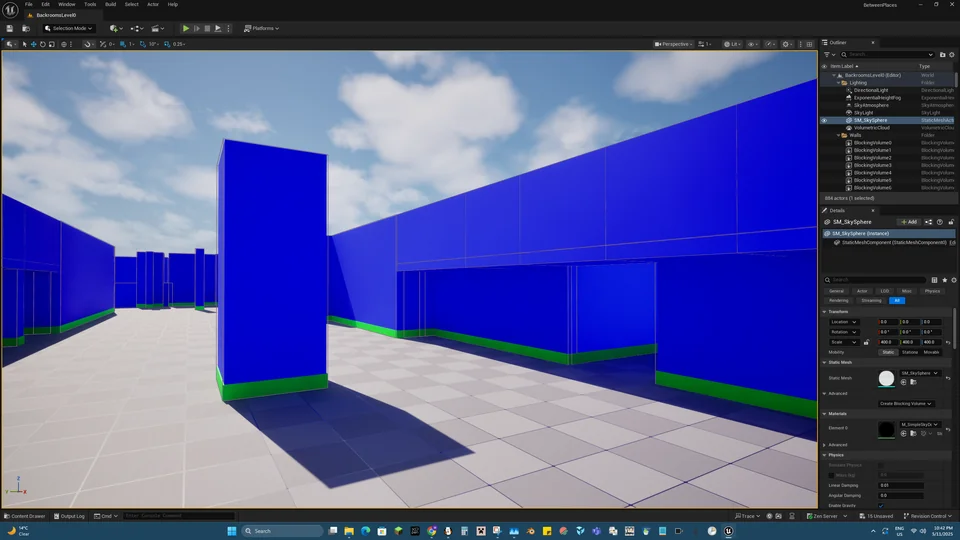Open the play options three-dot menu

(228, 28)
